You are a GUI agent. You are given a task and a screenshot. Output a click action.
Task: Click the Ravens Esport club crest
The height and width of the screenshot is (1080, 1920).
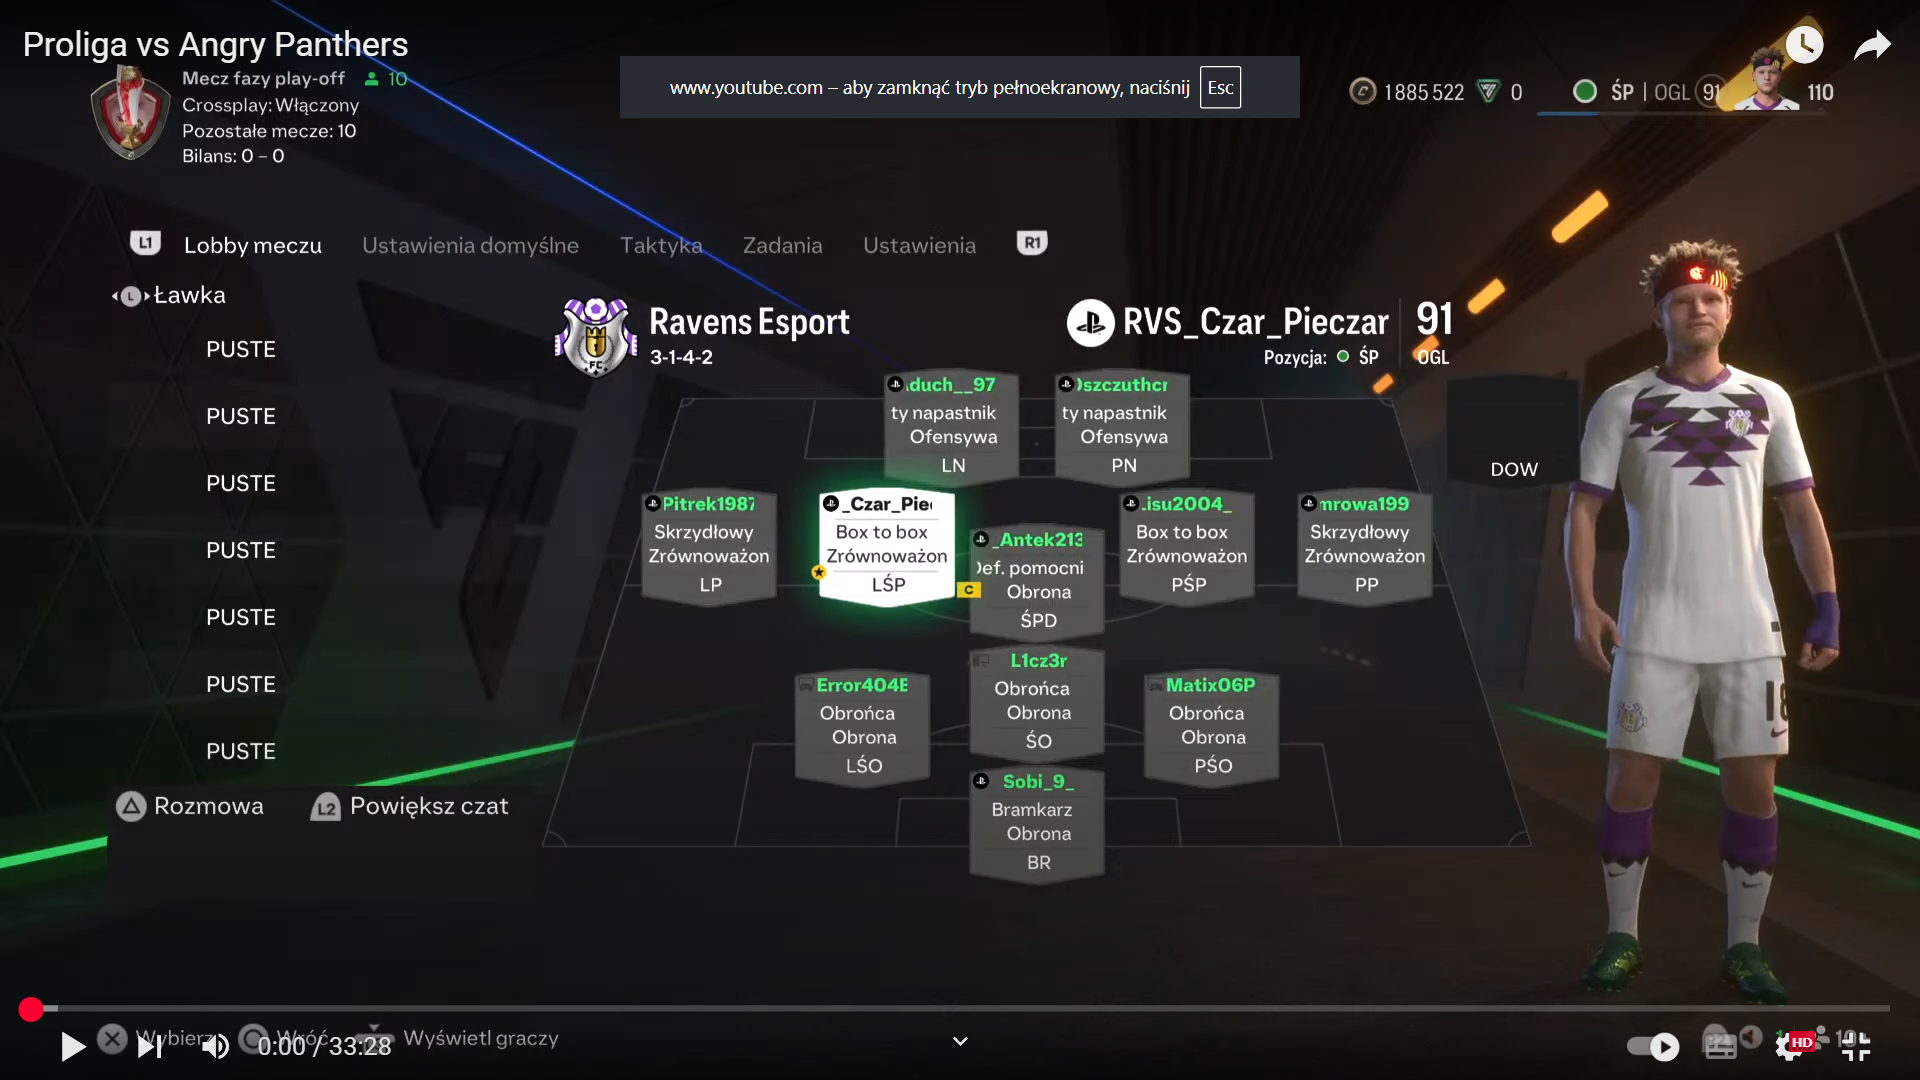596,337
